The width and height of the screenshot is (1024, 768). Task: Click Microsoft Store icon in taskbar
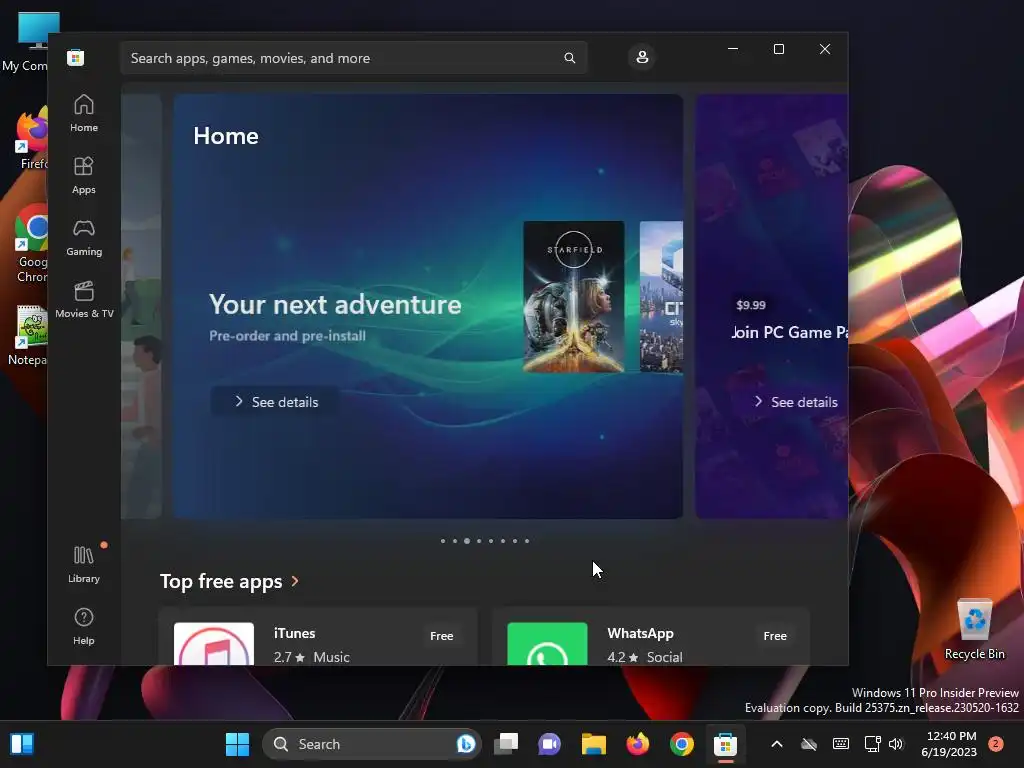[x=726, y=744]
